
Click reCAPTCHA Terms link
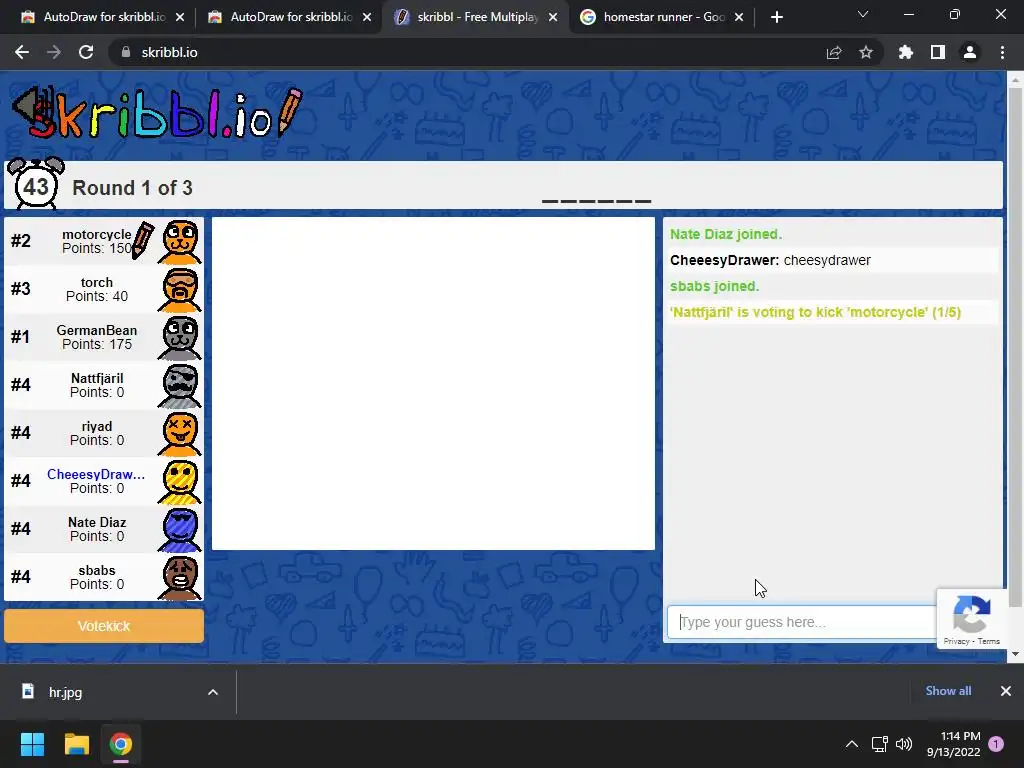point(989,641)
